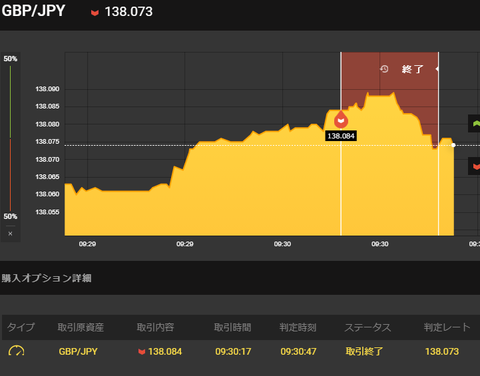Click the 取引内容 column header
Viewport: 480px width, 376px height.
[x=155, y=327]
